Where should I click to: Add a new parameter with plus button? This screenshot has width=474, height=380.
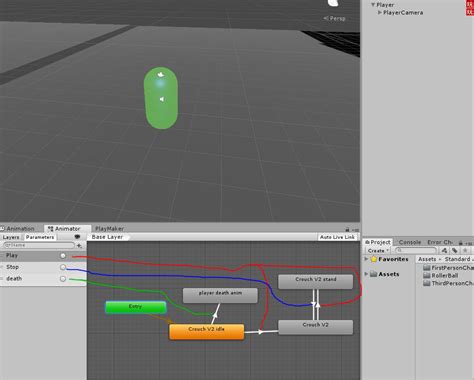click(80, 246)
